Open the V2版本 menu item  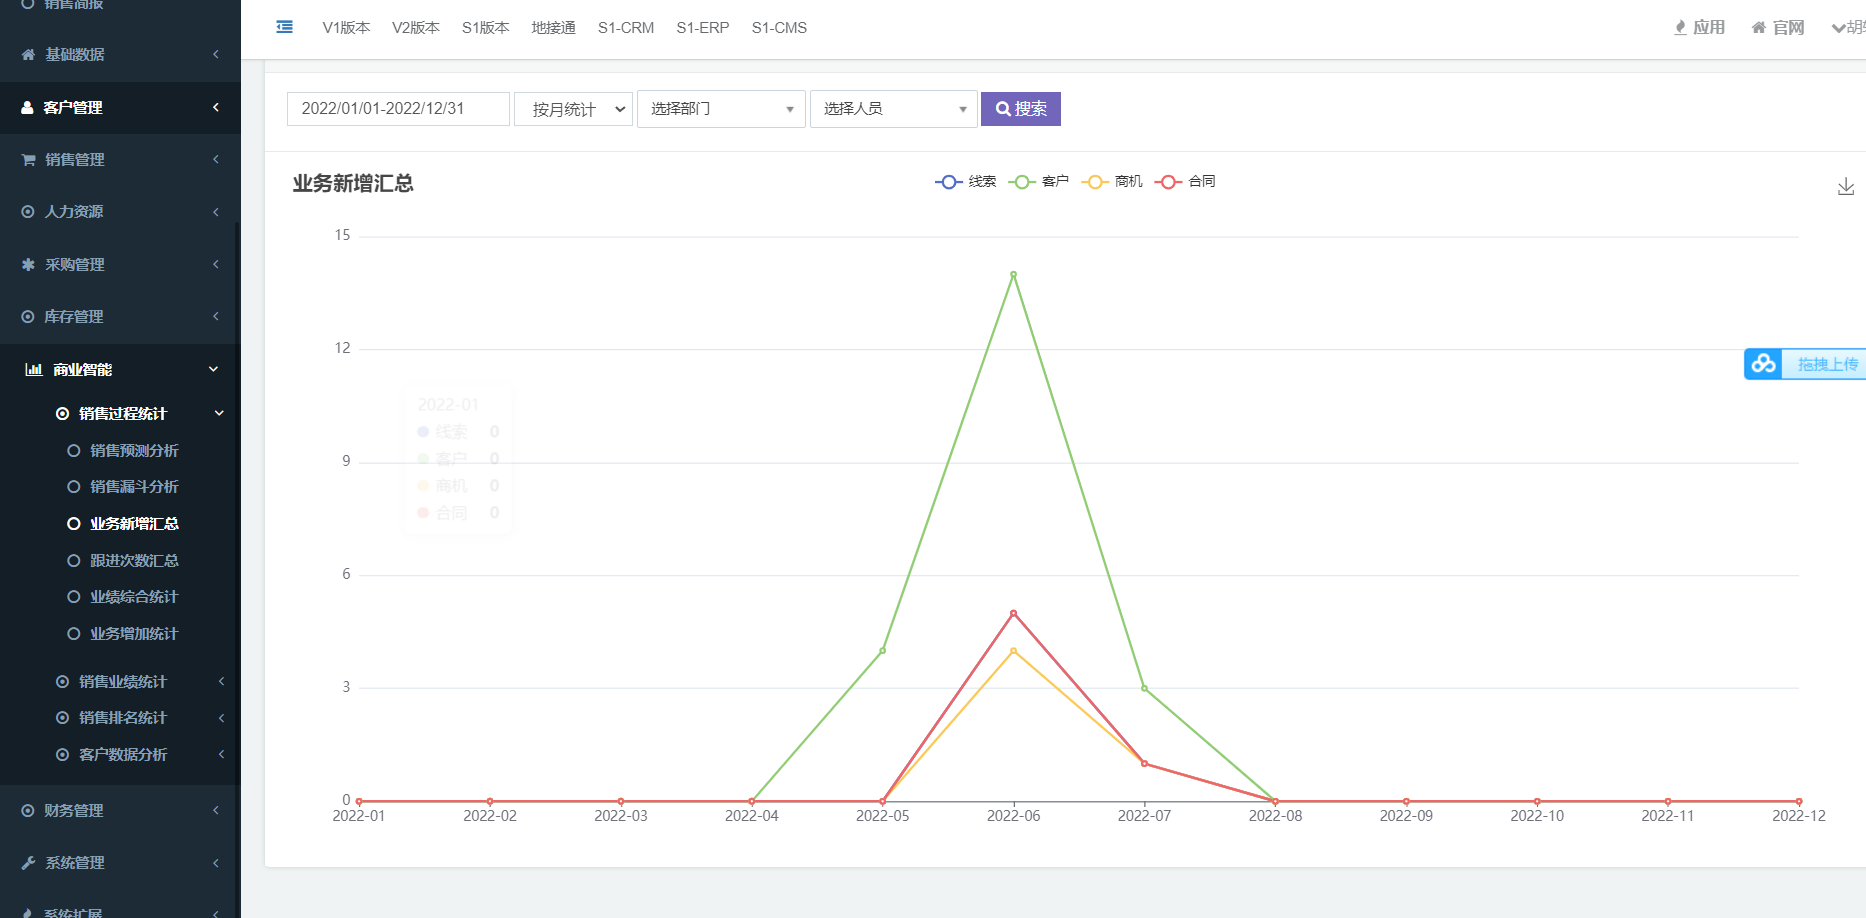(415, 28)
